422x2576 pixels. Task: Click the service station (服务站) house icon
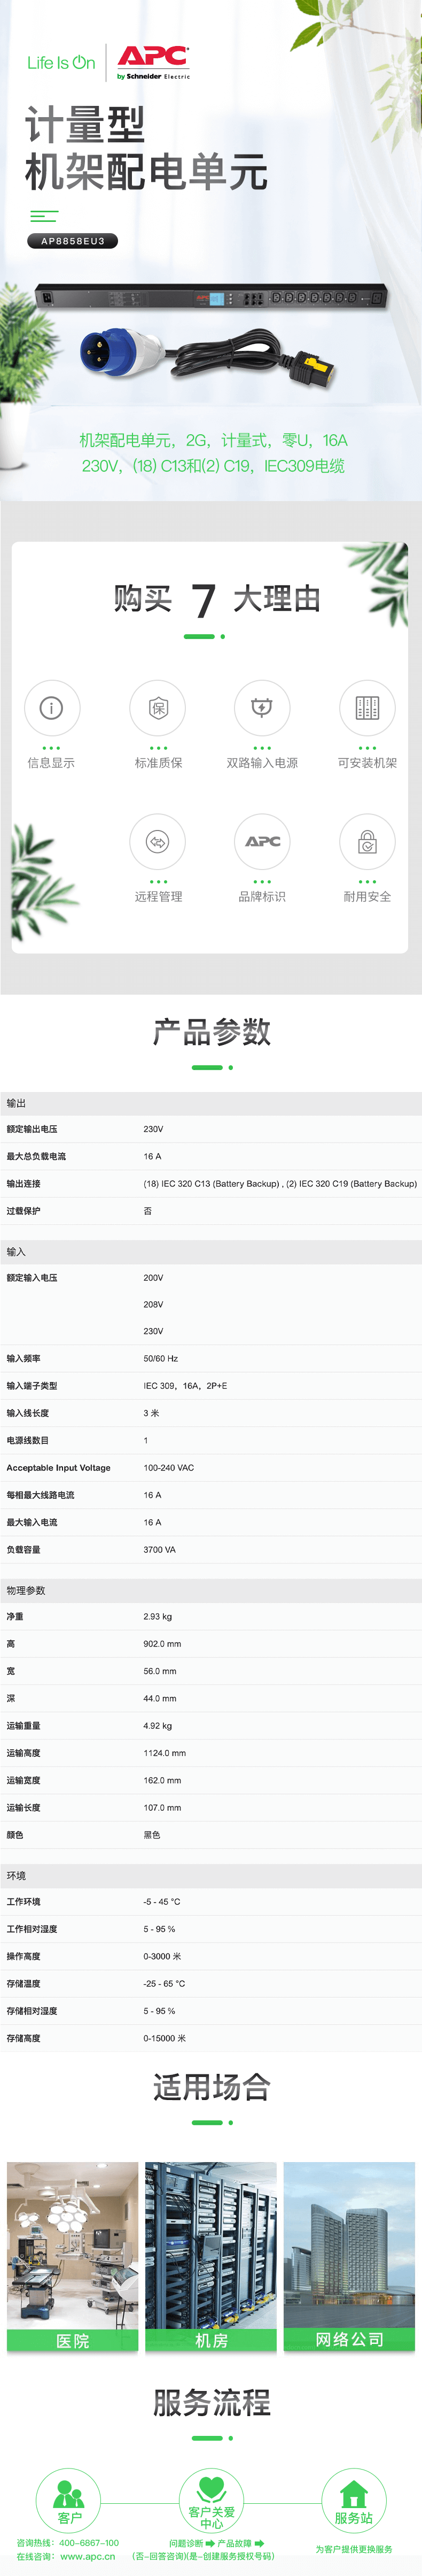[x=353, y=2499]
